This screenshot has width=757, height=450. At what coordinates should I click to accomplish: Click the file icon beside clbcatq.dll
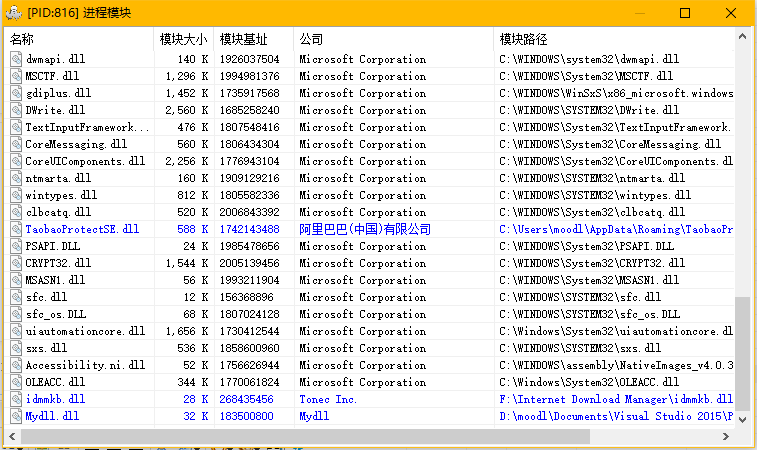16,212
